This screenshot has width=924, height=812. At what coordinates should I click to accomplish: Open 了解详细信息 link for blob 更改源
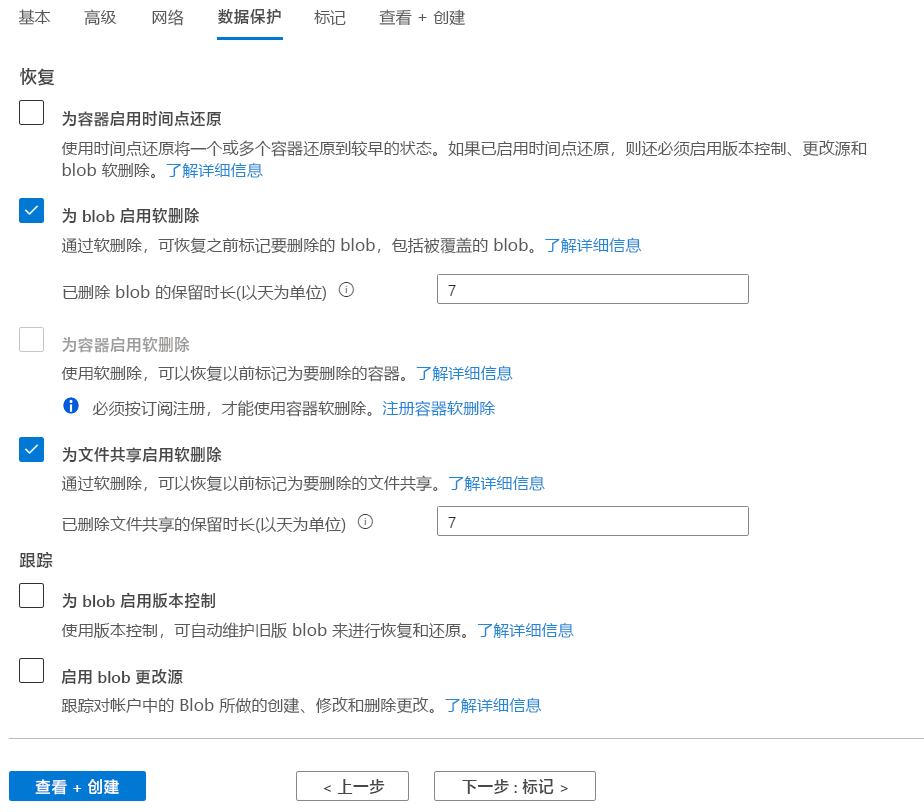[x=493, y=705]
